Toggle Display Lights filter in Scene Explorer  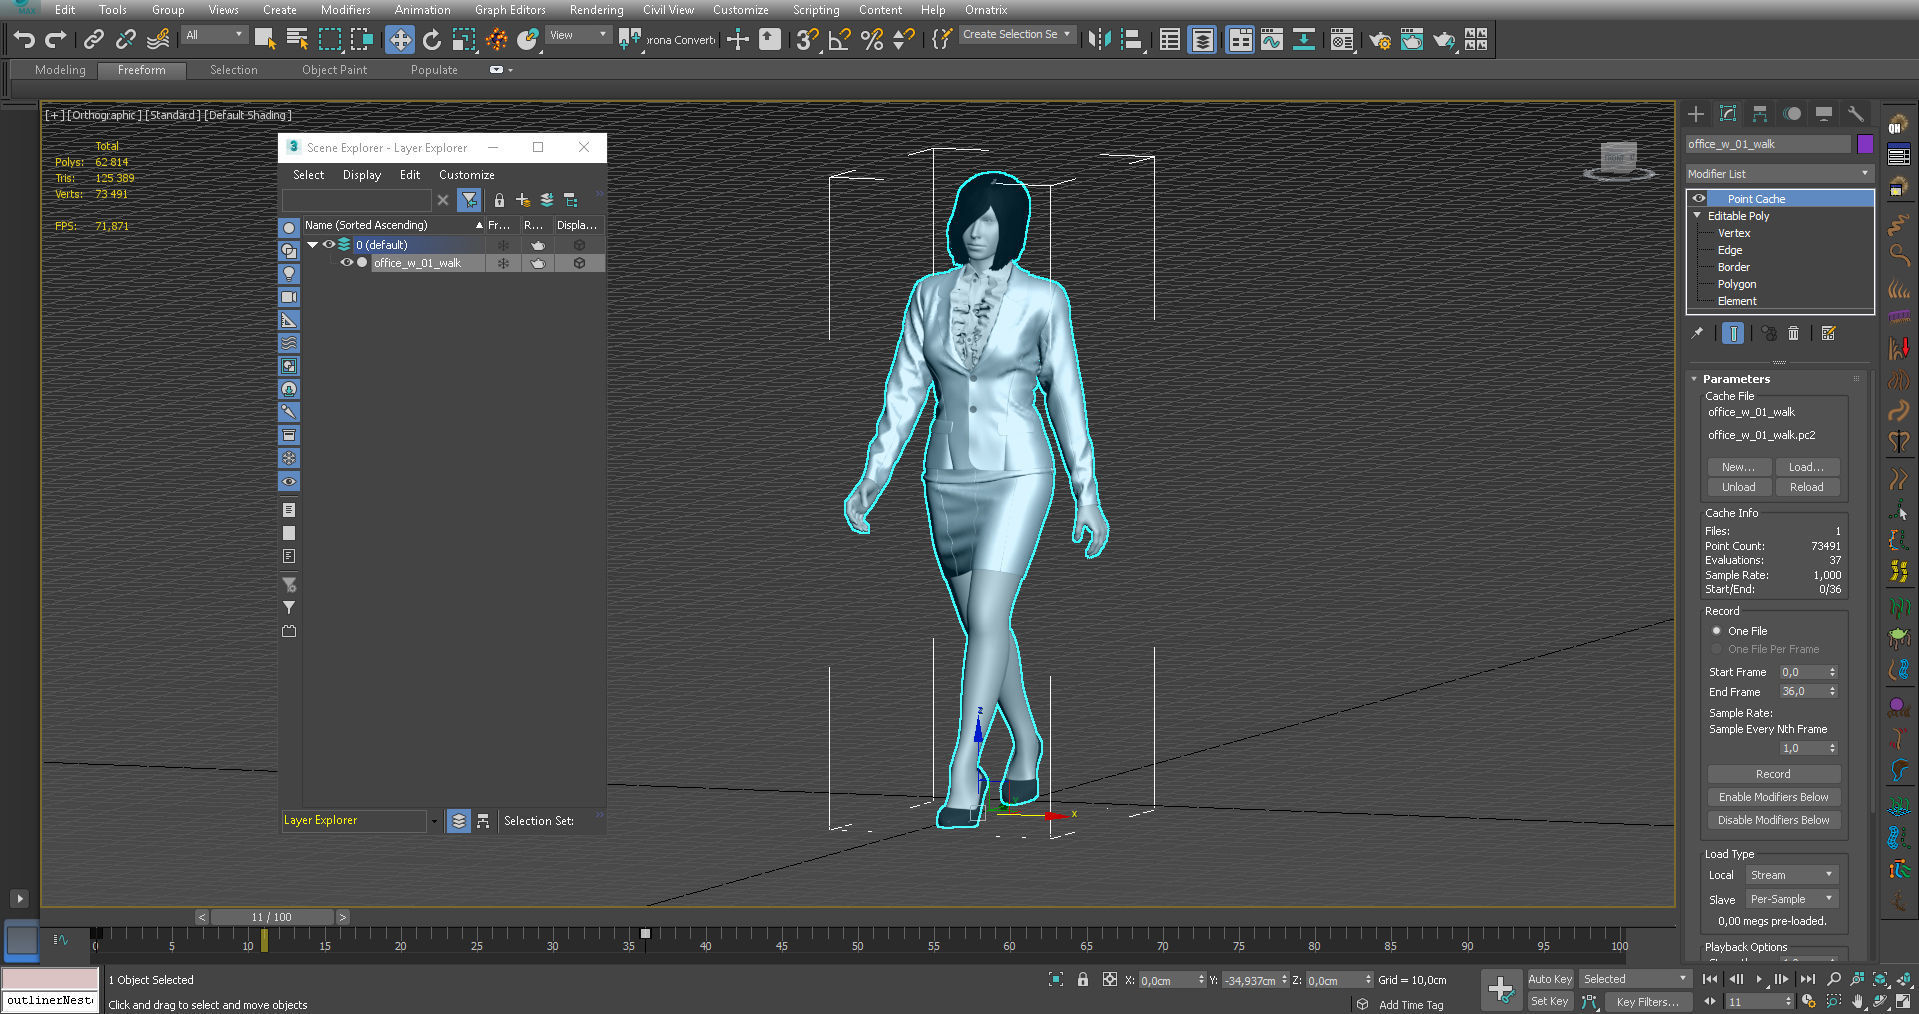click(289, 274)
